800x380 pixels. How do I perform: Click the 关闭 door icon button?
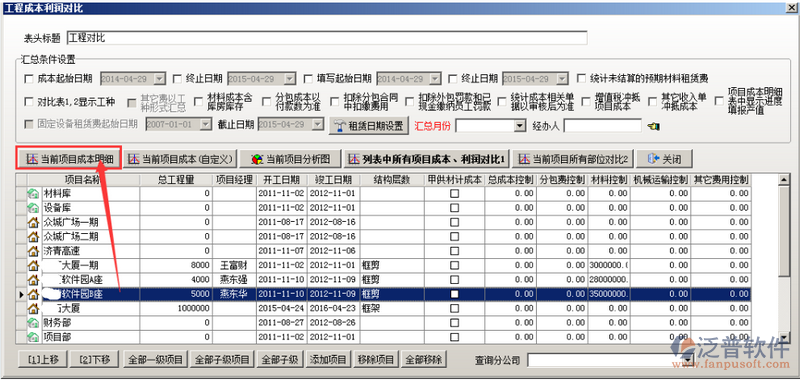664,159
